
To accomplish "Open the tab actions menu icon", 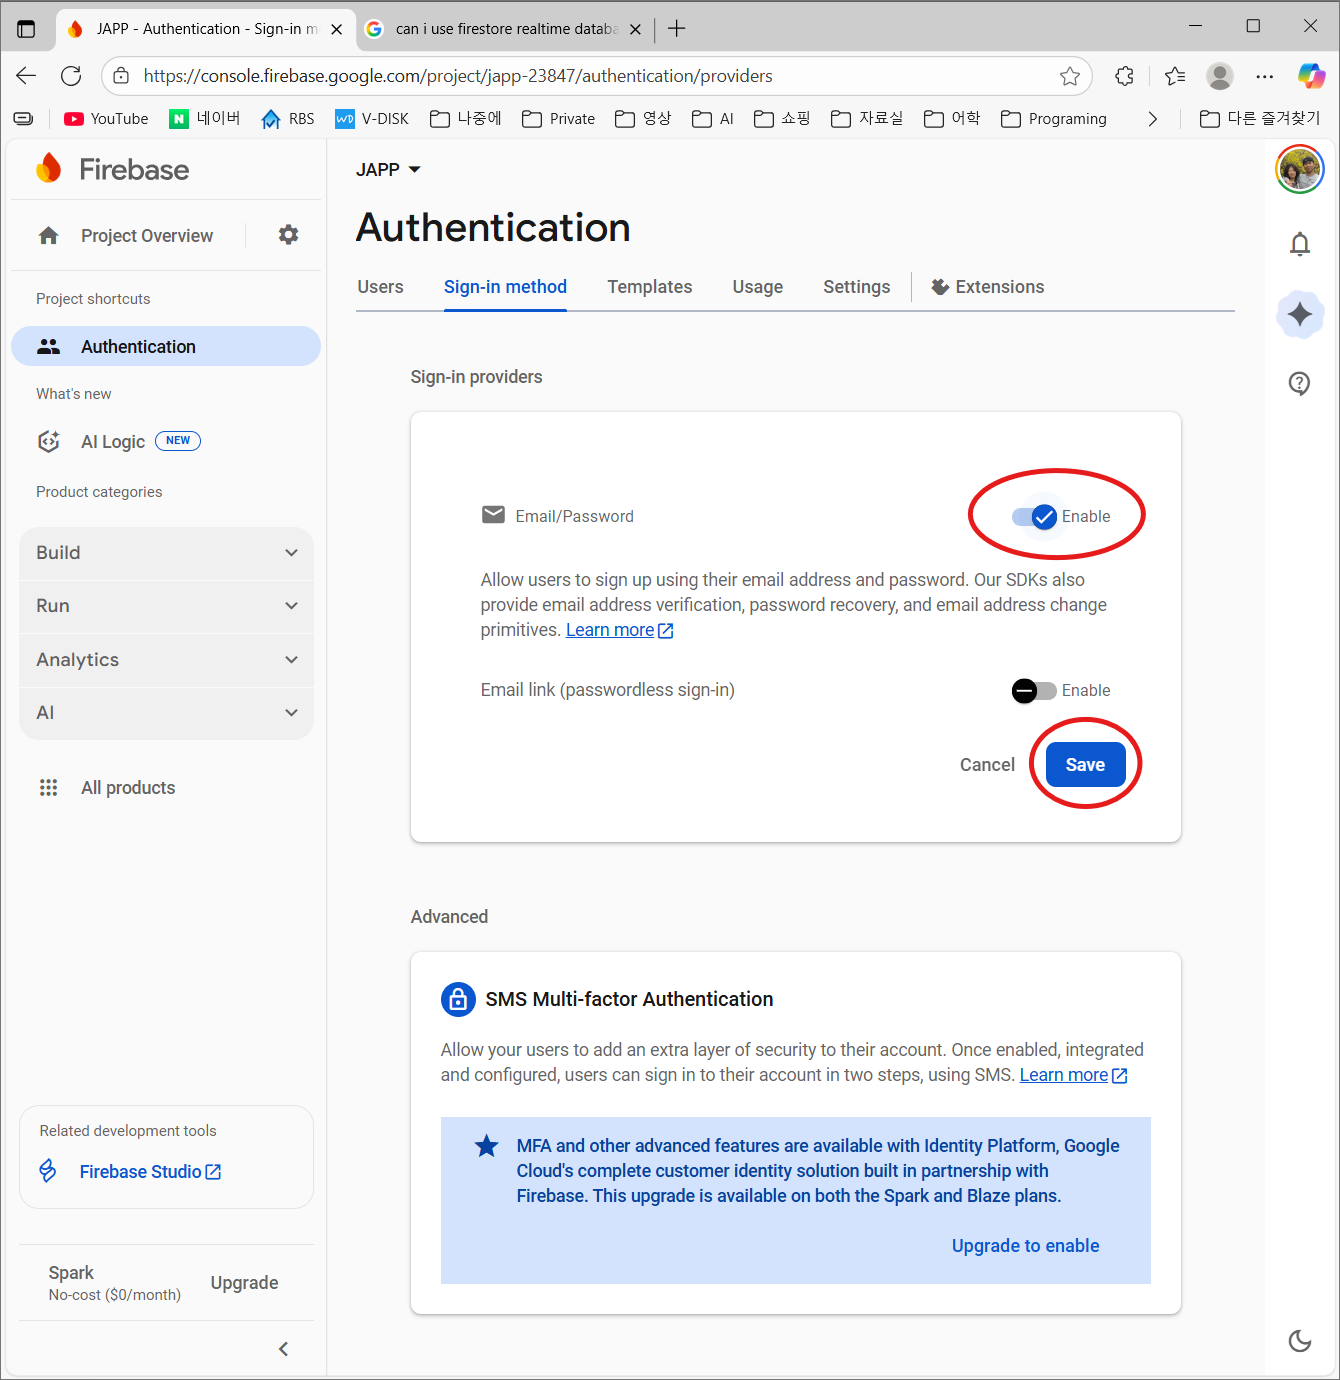I will pyautogui.click(x=26, y=29).
